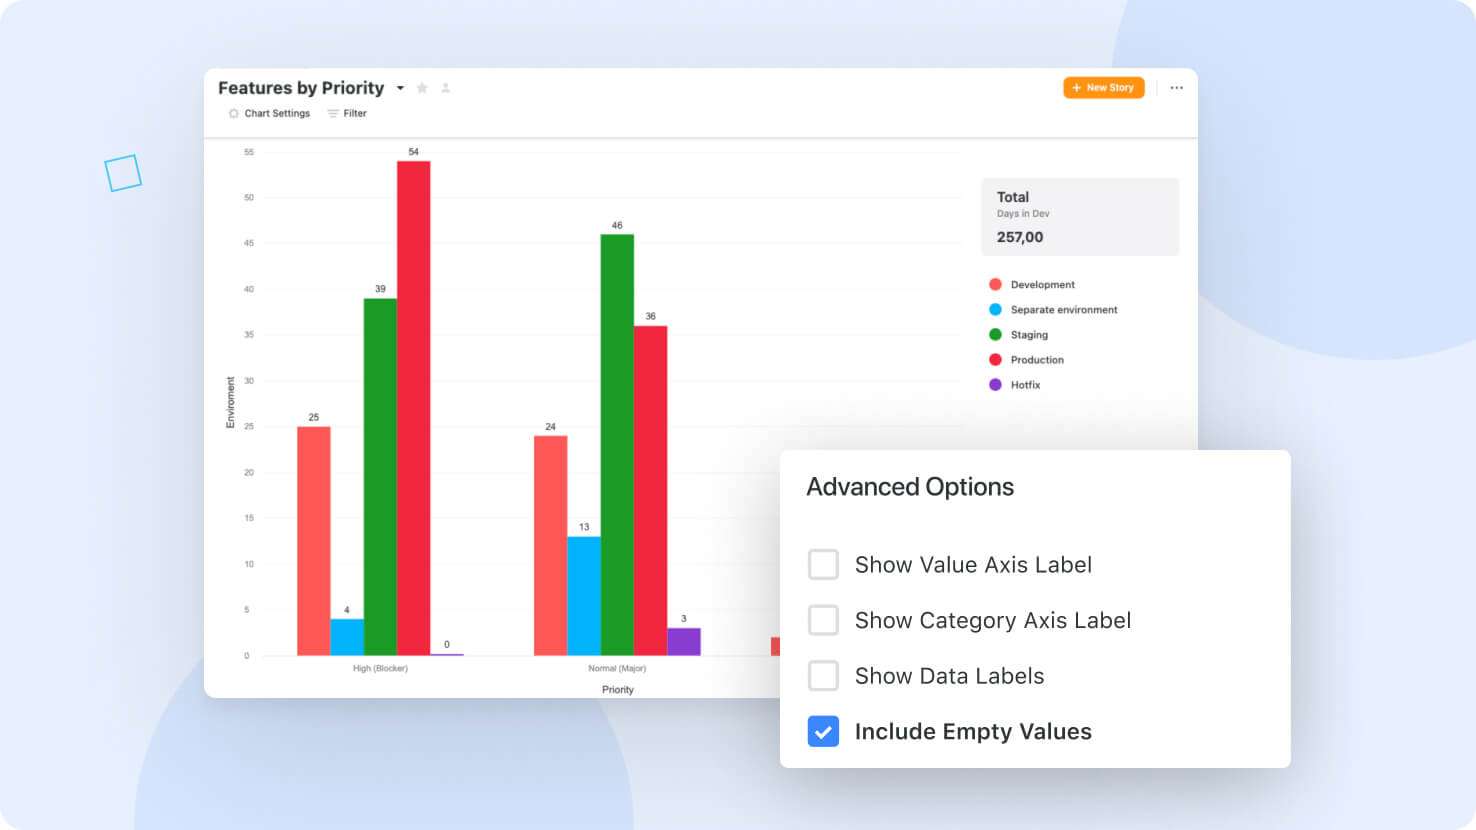Click the Development legend color dot

[995, 285]
